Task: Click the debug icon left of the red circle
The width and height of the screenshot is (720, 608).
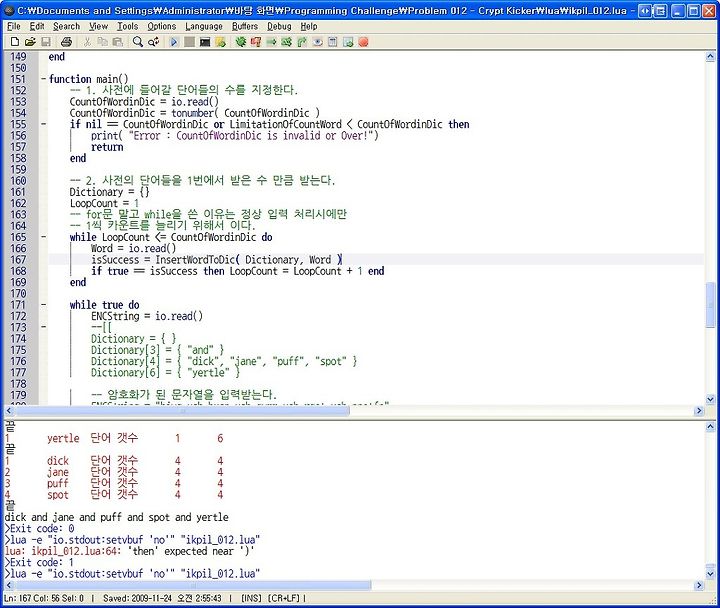Action: 348,42
